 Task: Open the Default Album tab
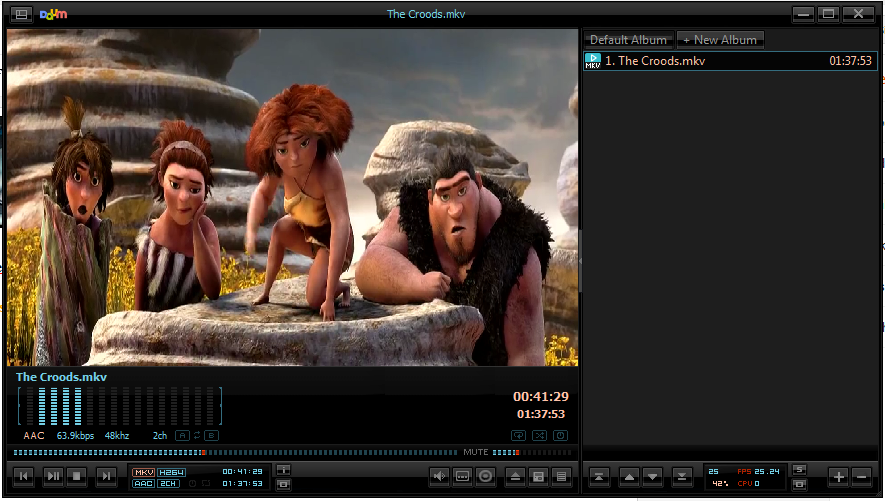628,40
